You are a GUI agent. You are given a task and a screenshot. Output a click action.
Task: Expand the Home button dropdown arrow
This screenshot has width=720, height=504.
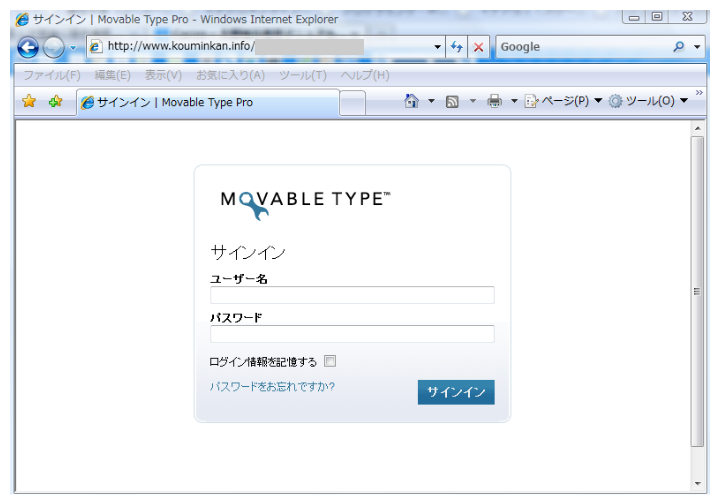431,101
